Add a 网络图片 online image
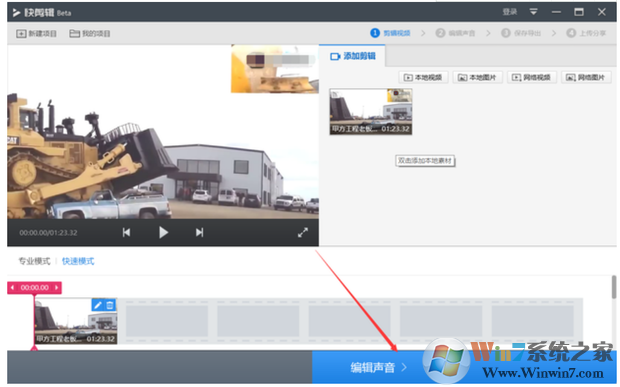This screenshot has height=387, width=620. click(586, 77)
